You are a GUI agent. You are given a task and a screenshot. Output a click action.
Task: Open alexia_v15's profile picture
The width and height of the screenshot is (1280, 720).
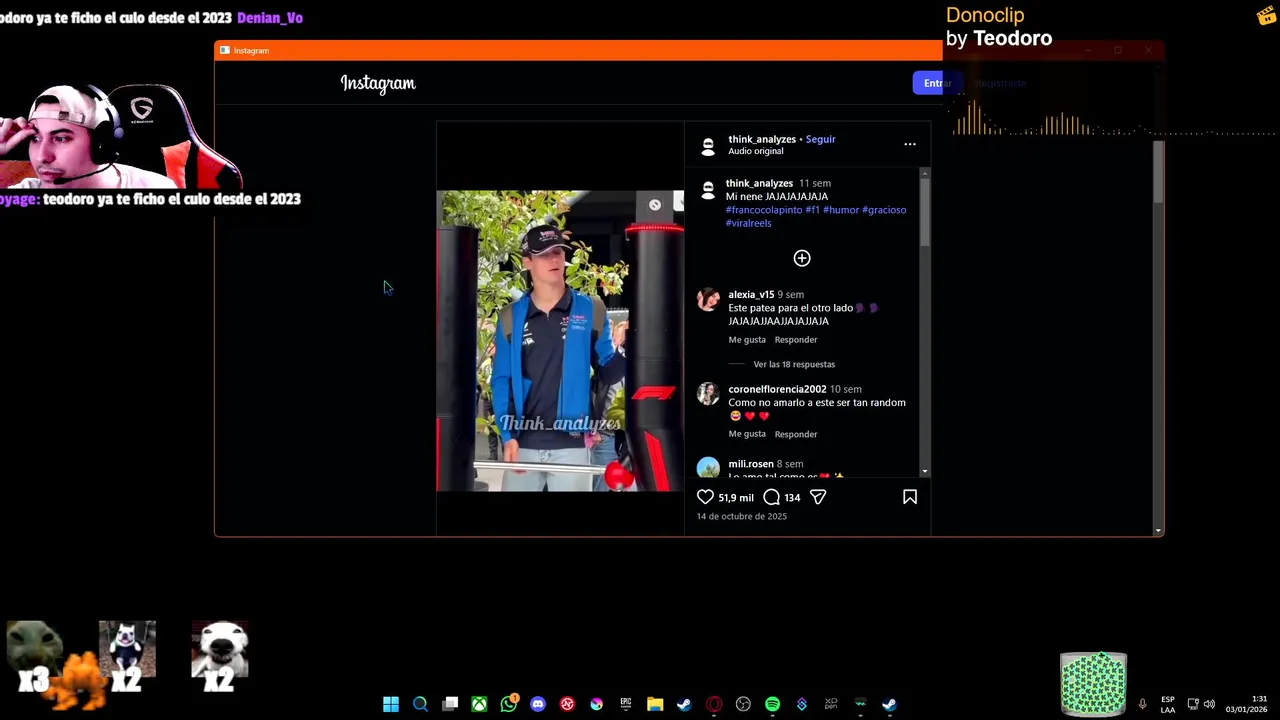[708, 300]
